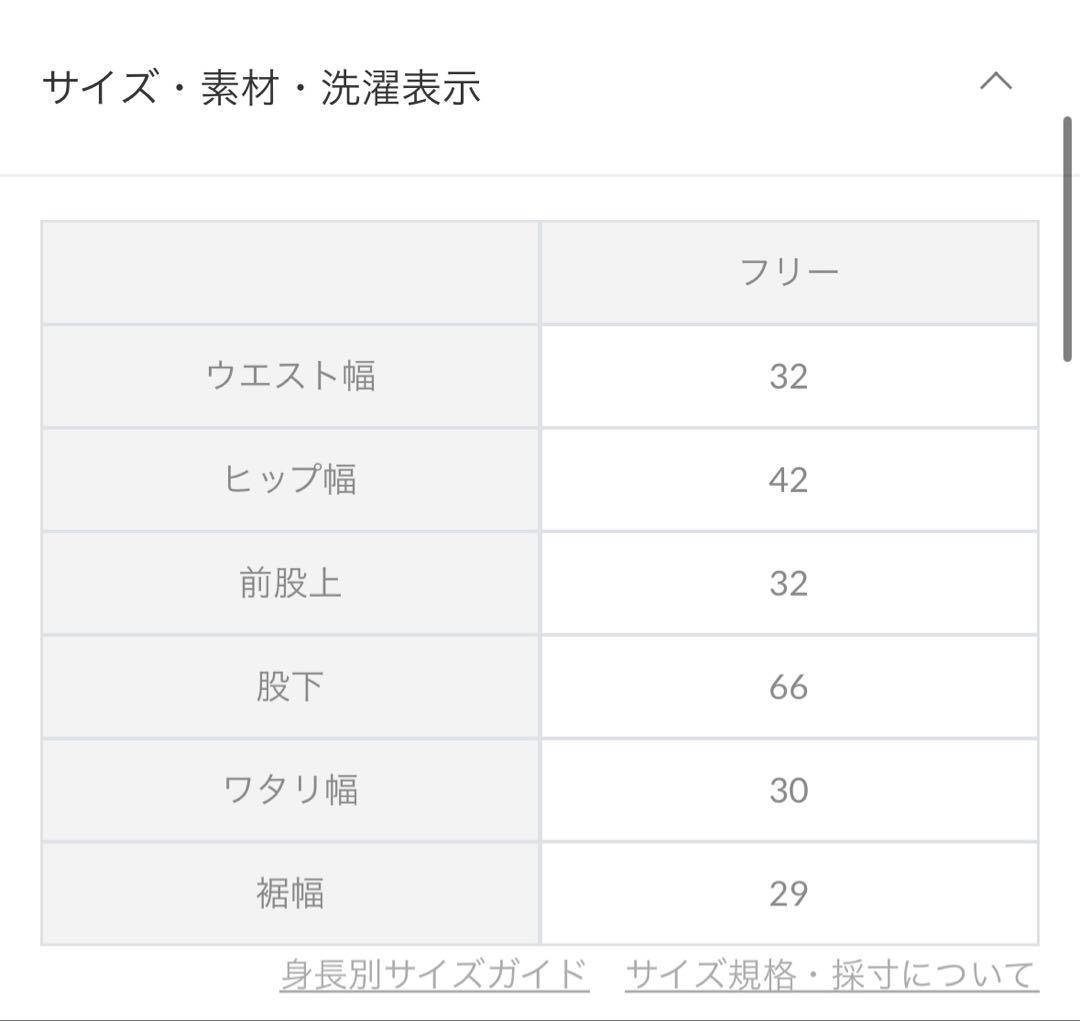The height and width of the screenshot is (1021, 1080).
Task: Click the 前股上 row label
Action: pos(290,583)
